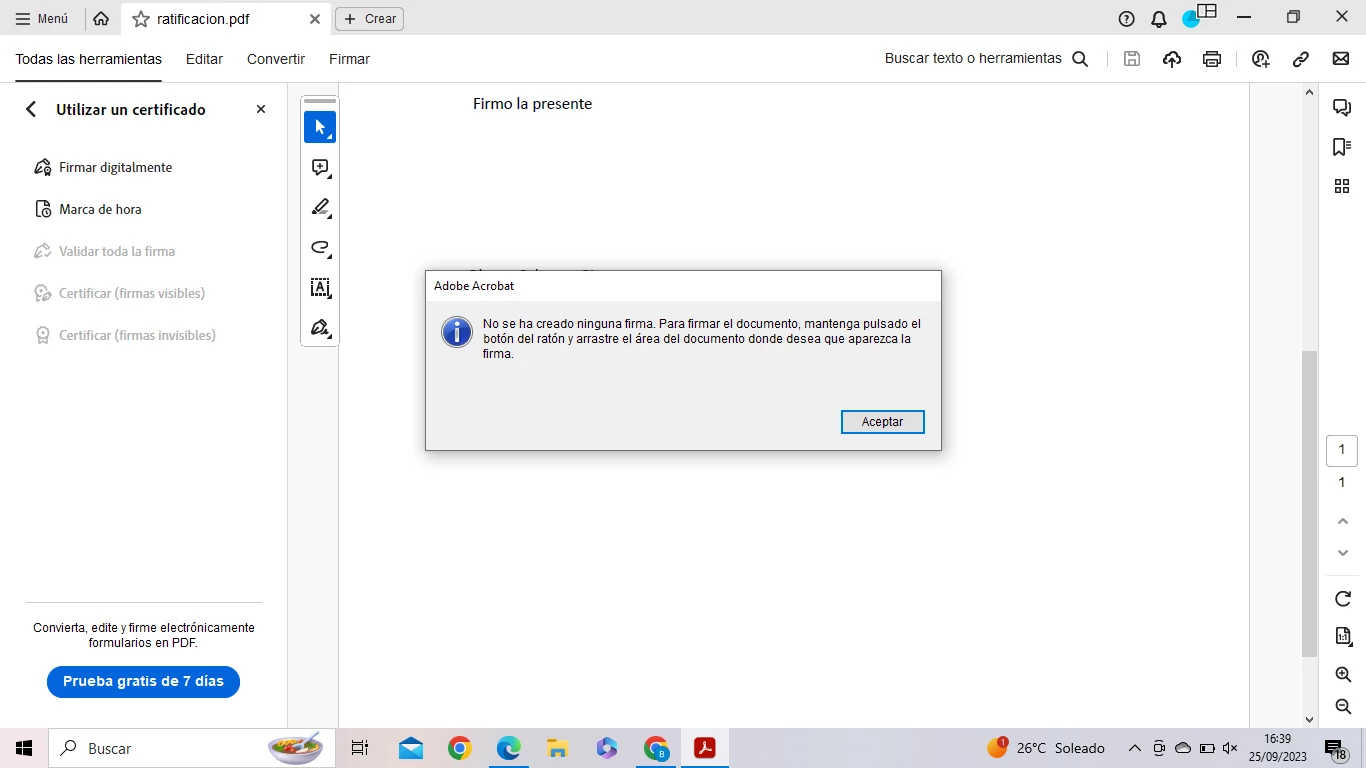Click the upload to cloud icon
Viewport: 1366px width, 768px height.
(x=1172, y=59)
